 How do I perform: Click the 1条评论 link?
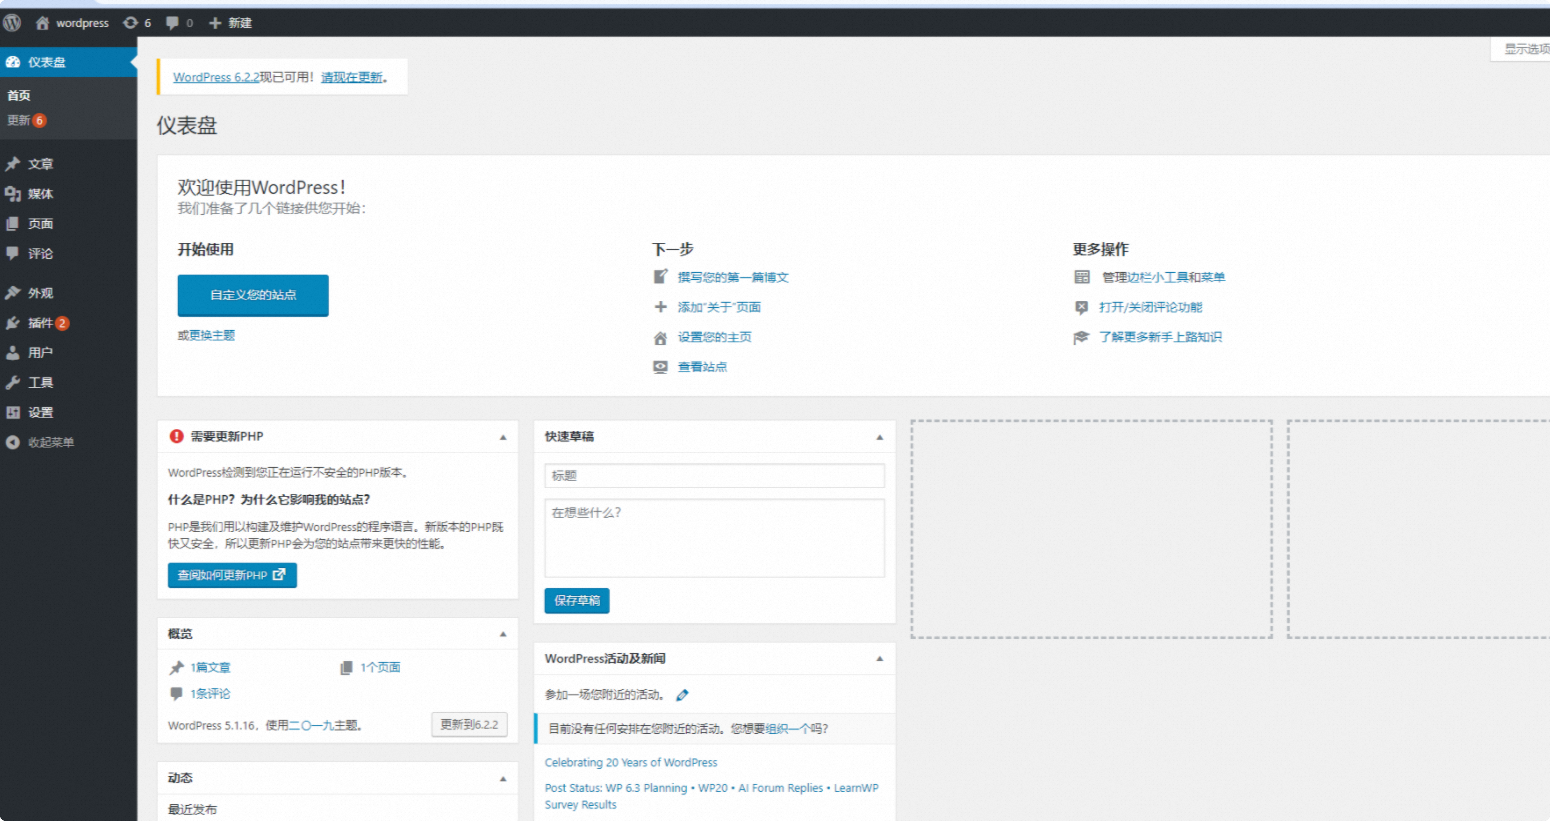210,693
